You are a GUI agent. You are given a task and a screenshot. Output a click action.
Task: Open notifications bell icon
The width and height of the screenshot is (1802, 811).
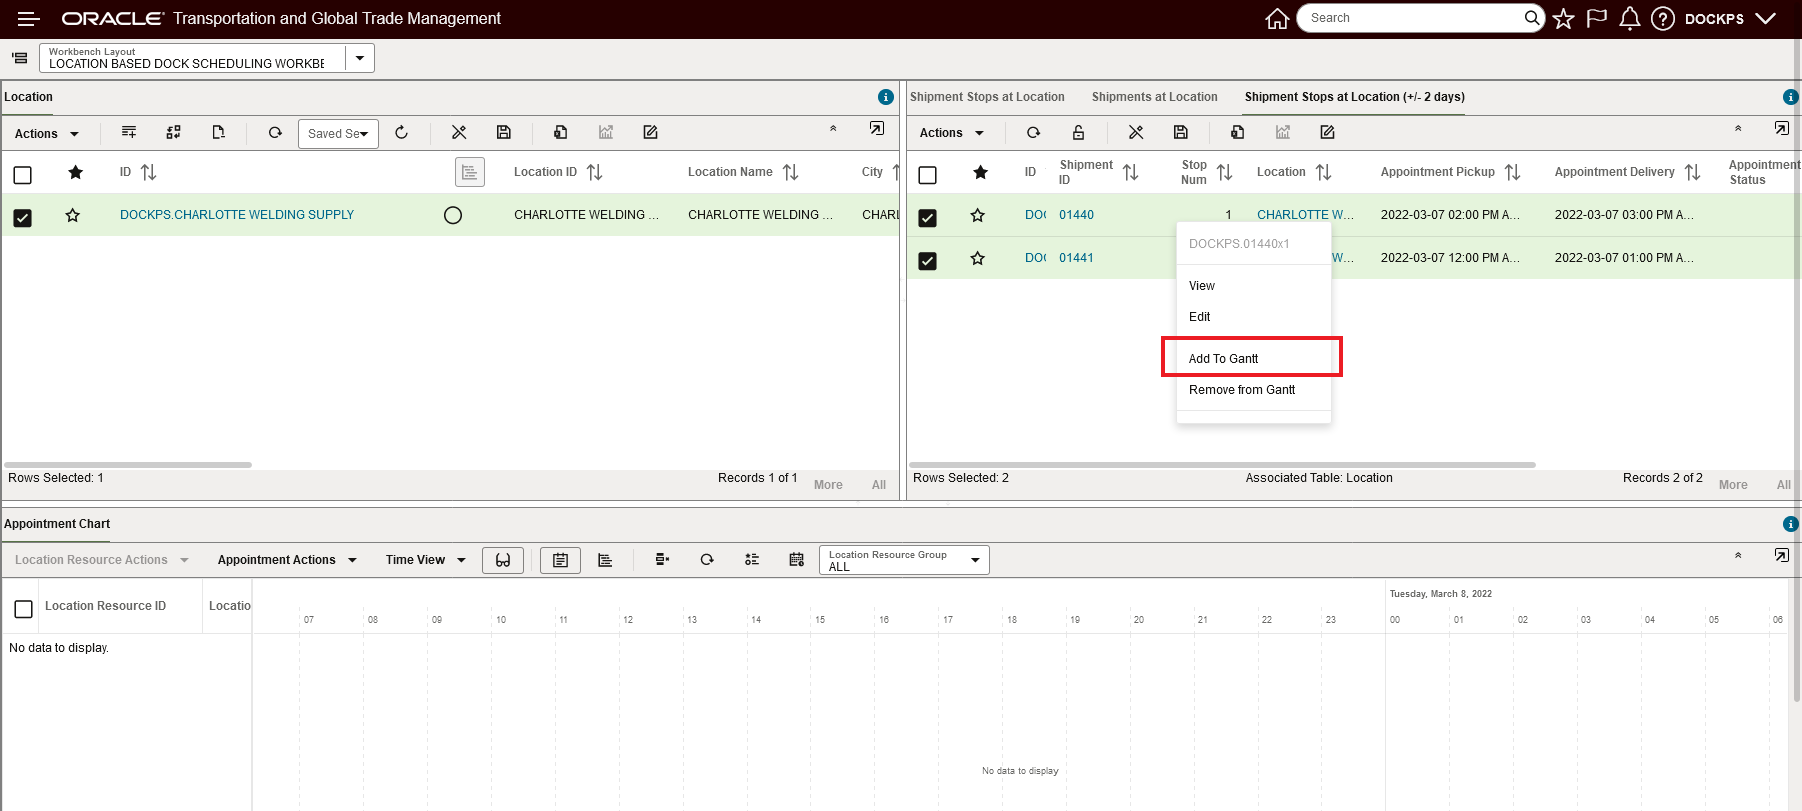click(1629, 19)
